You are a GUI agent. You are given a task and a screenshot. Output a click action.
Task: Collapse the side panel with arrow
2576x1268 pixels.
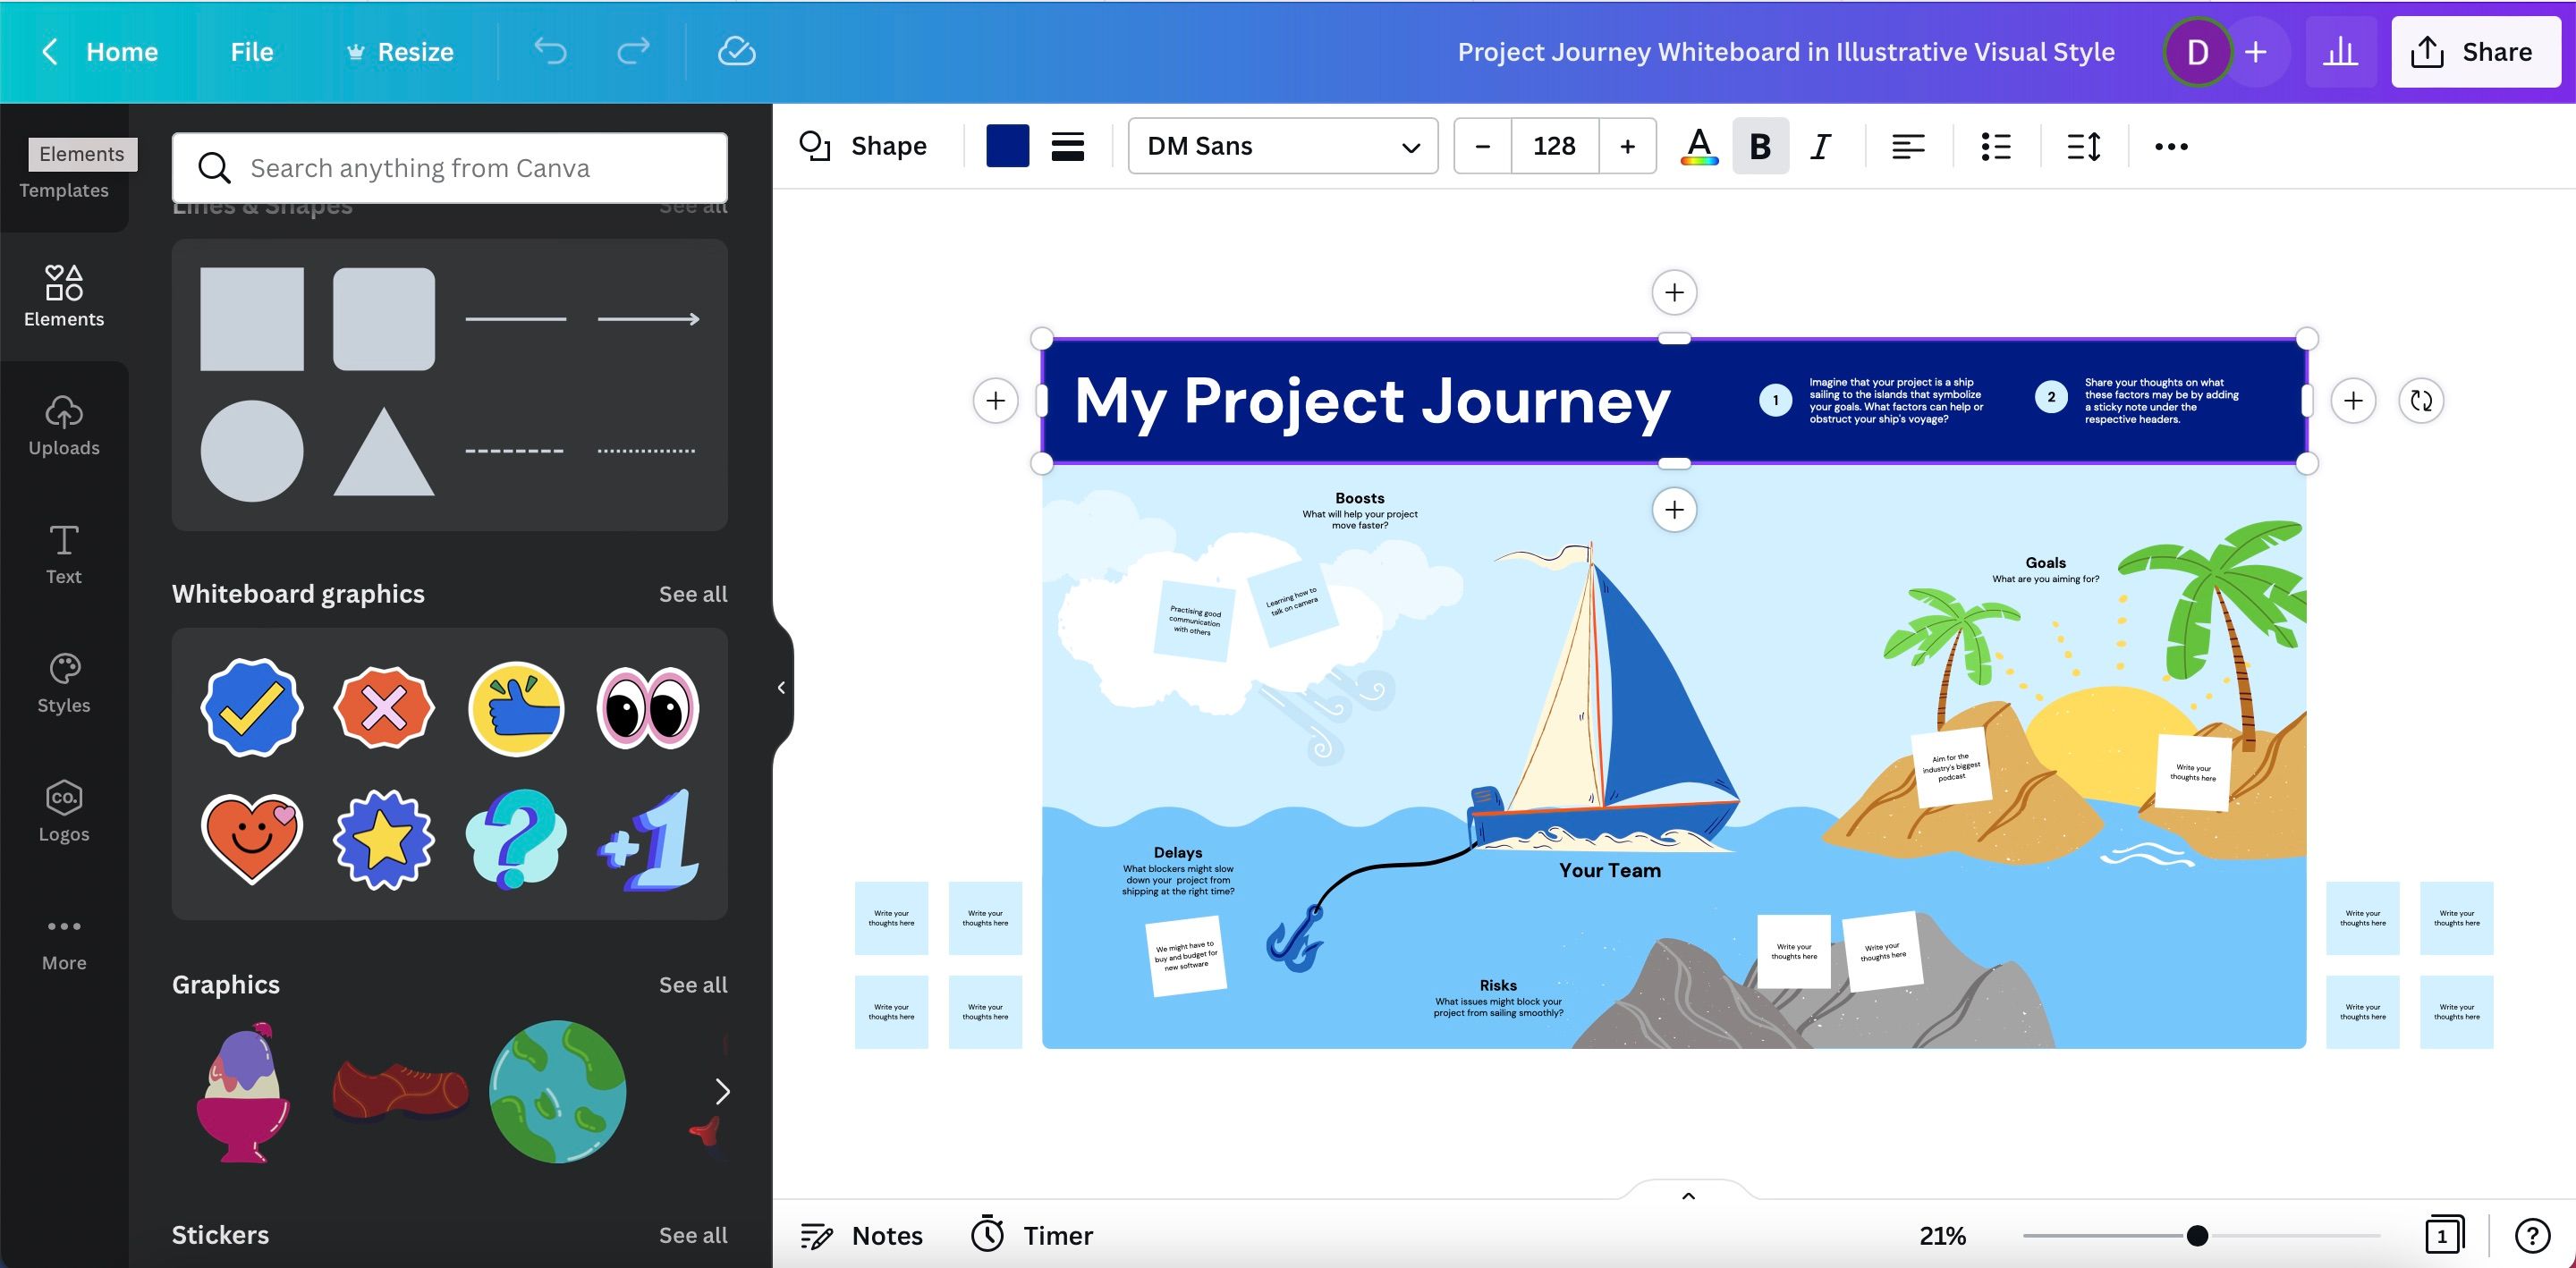pos(781,687)
